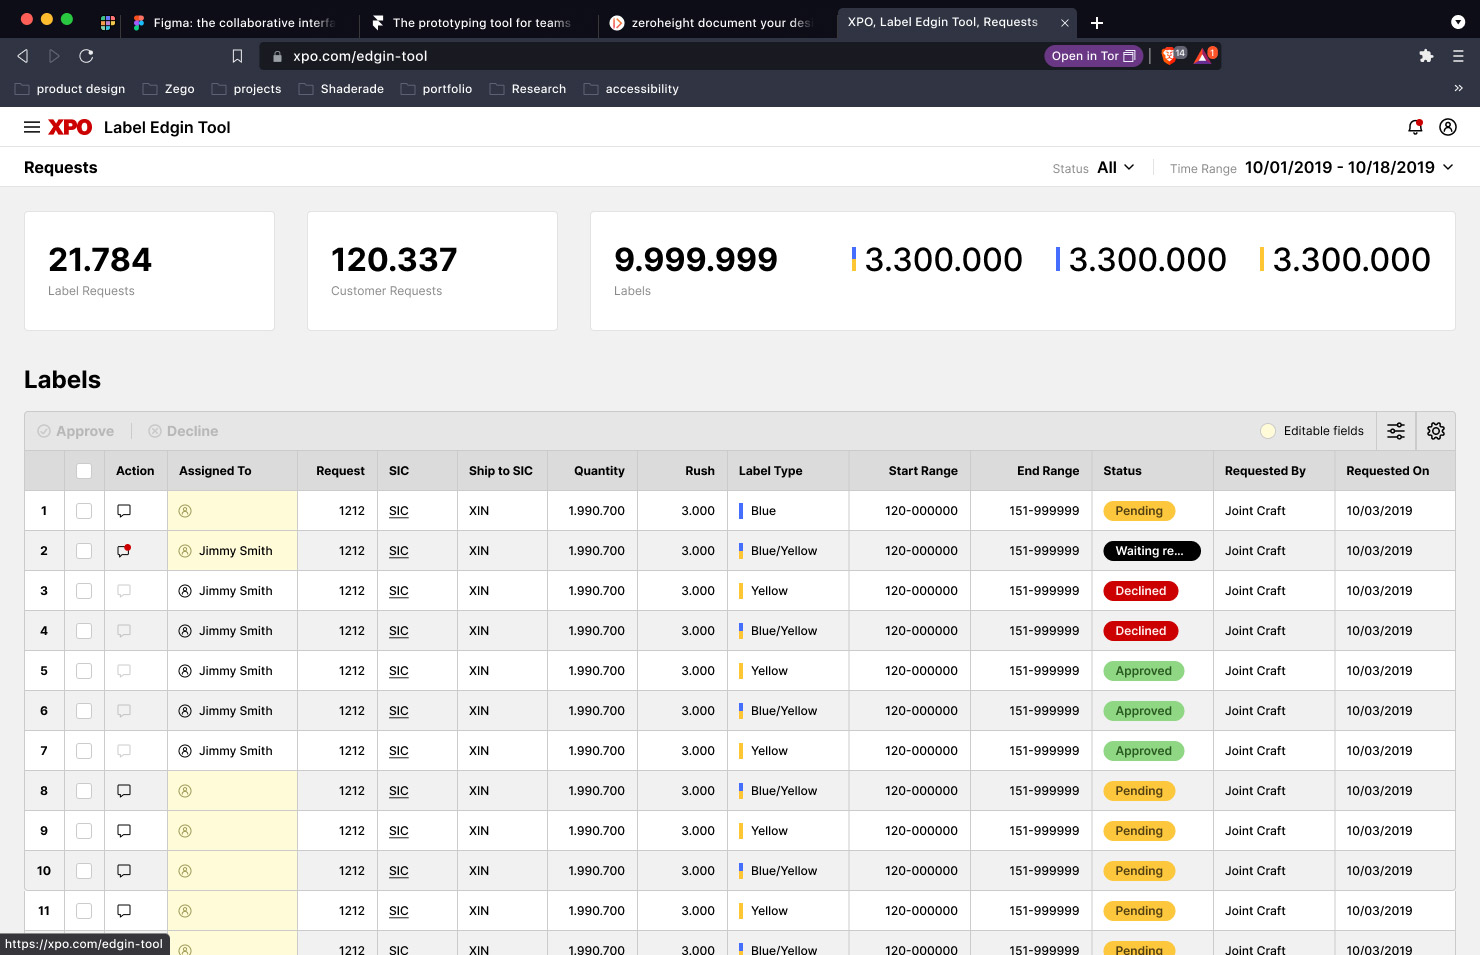Click the Open in Tor button
Image resolution: width=1480 pixels, height=955 pixels.
(1093, 56)
